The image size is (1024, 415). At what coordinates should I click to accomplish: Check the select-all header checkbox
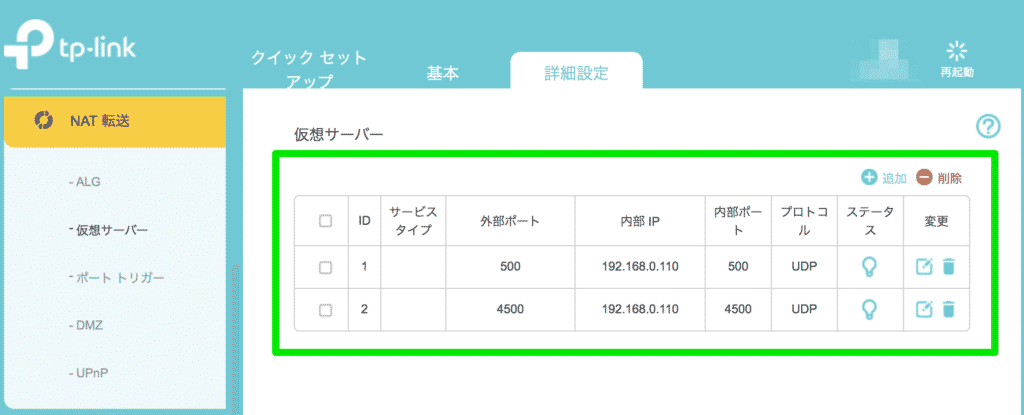tap(325, 221)
